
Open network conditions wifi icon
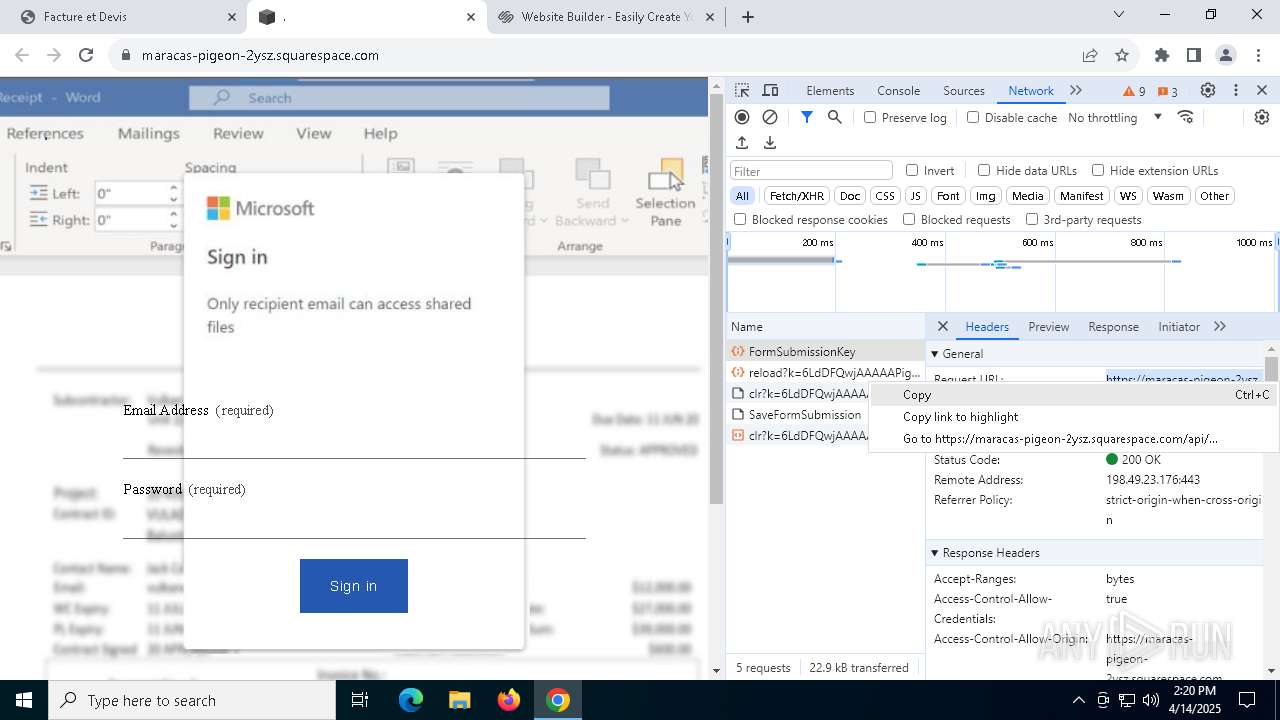pos(1186,117)
